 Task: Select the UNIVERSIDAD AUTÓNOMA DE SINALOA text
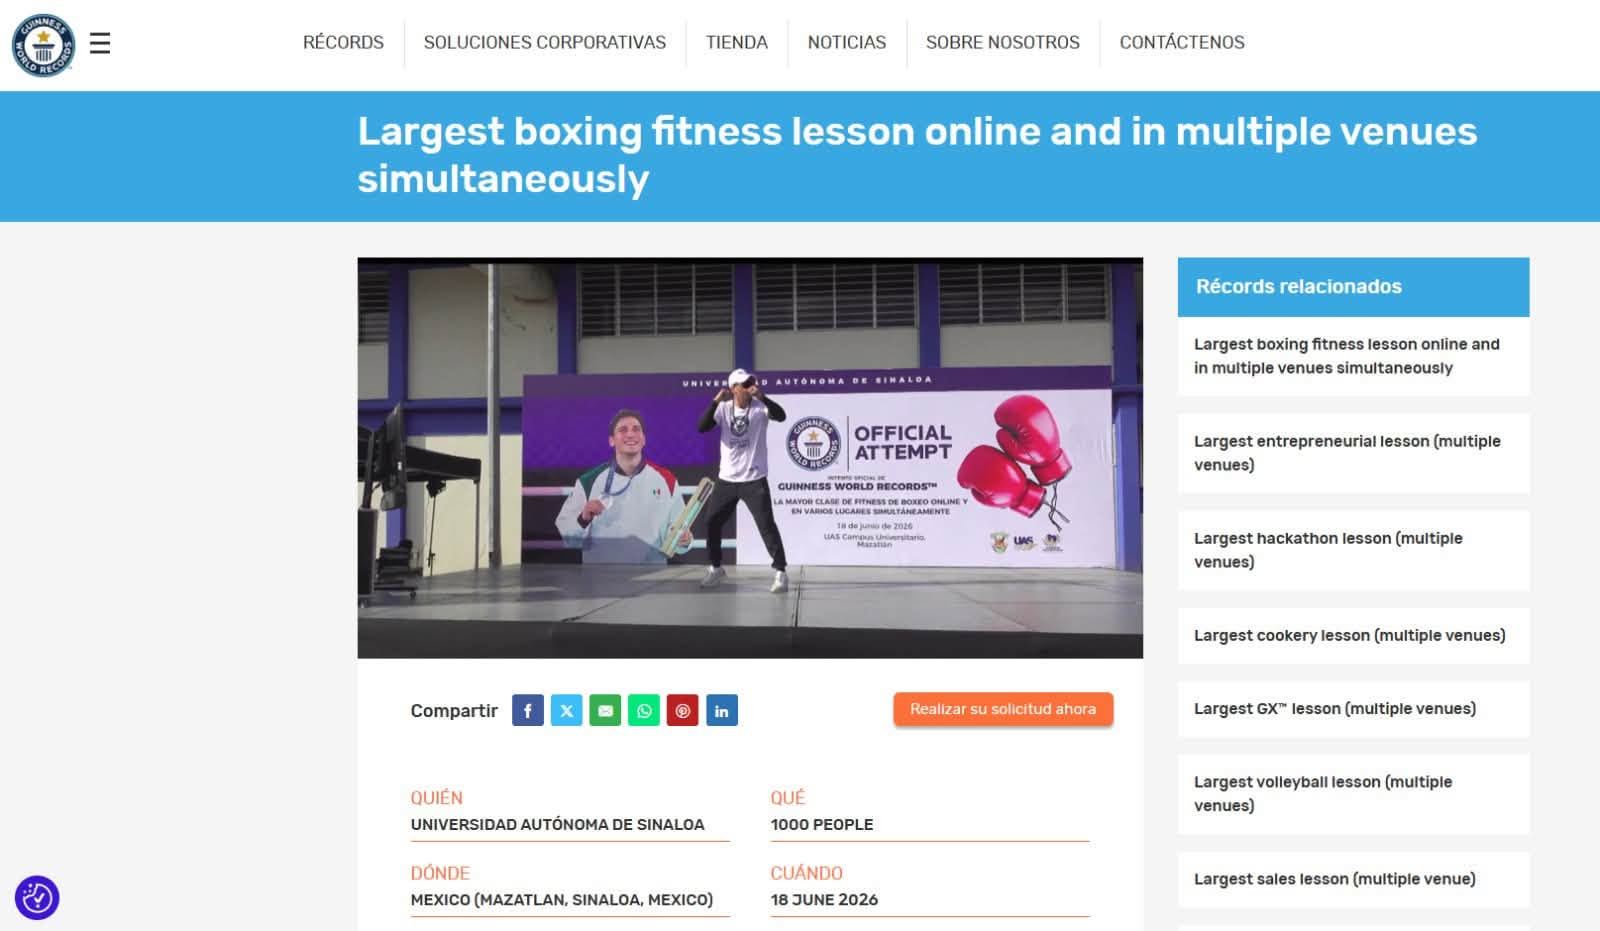coord(557,824)
